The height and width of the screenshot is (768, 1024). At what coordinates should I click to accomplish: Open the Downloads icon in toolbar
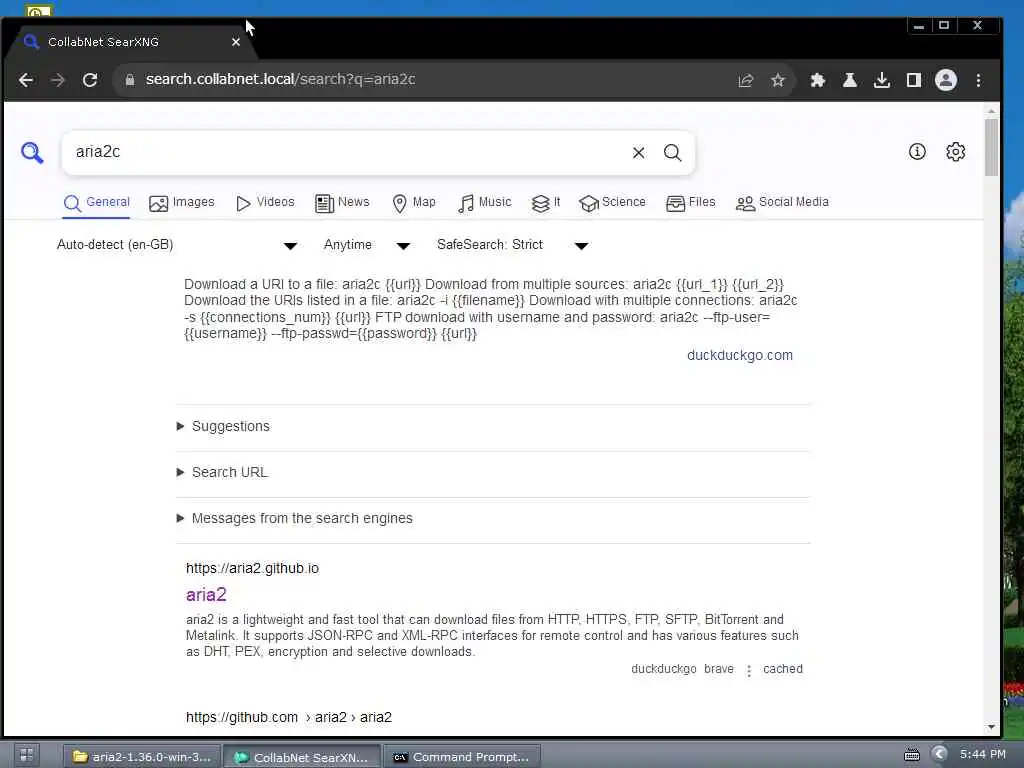coord(882,80)
